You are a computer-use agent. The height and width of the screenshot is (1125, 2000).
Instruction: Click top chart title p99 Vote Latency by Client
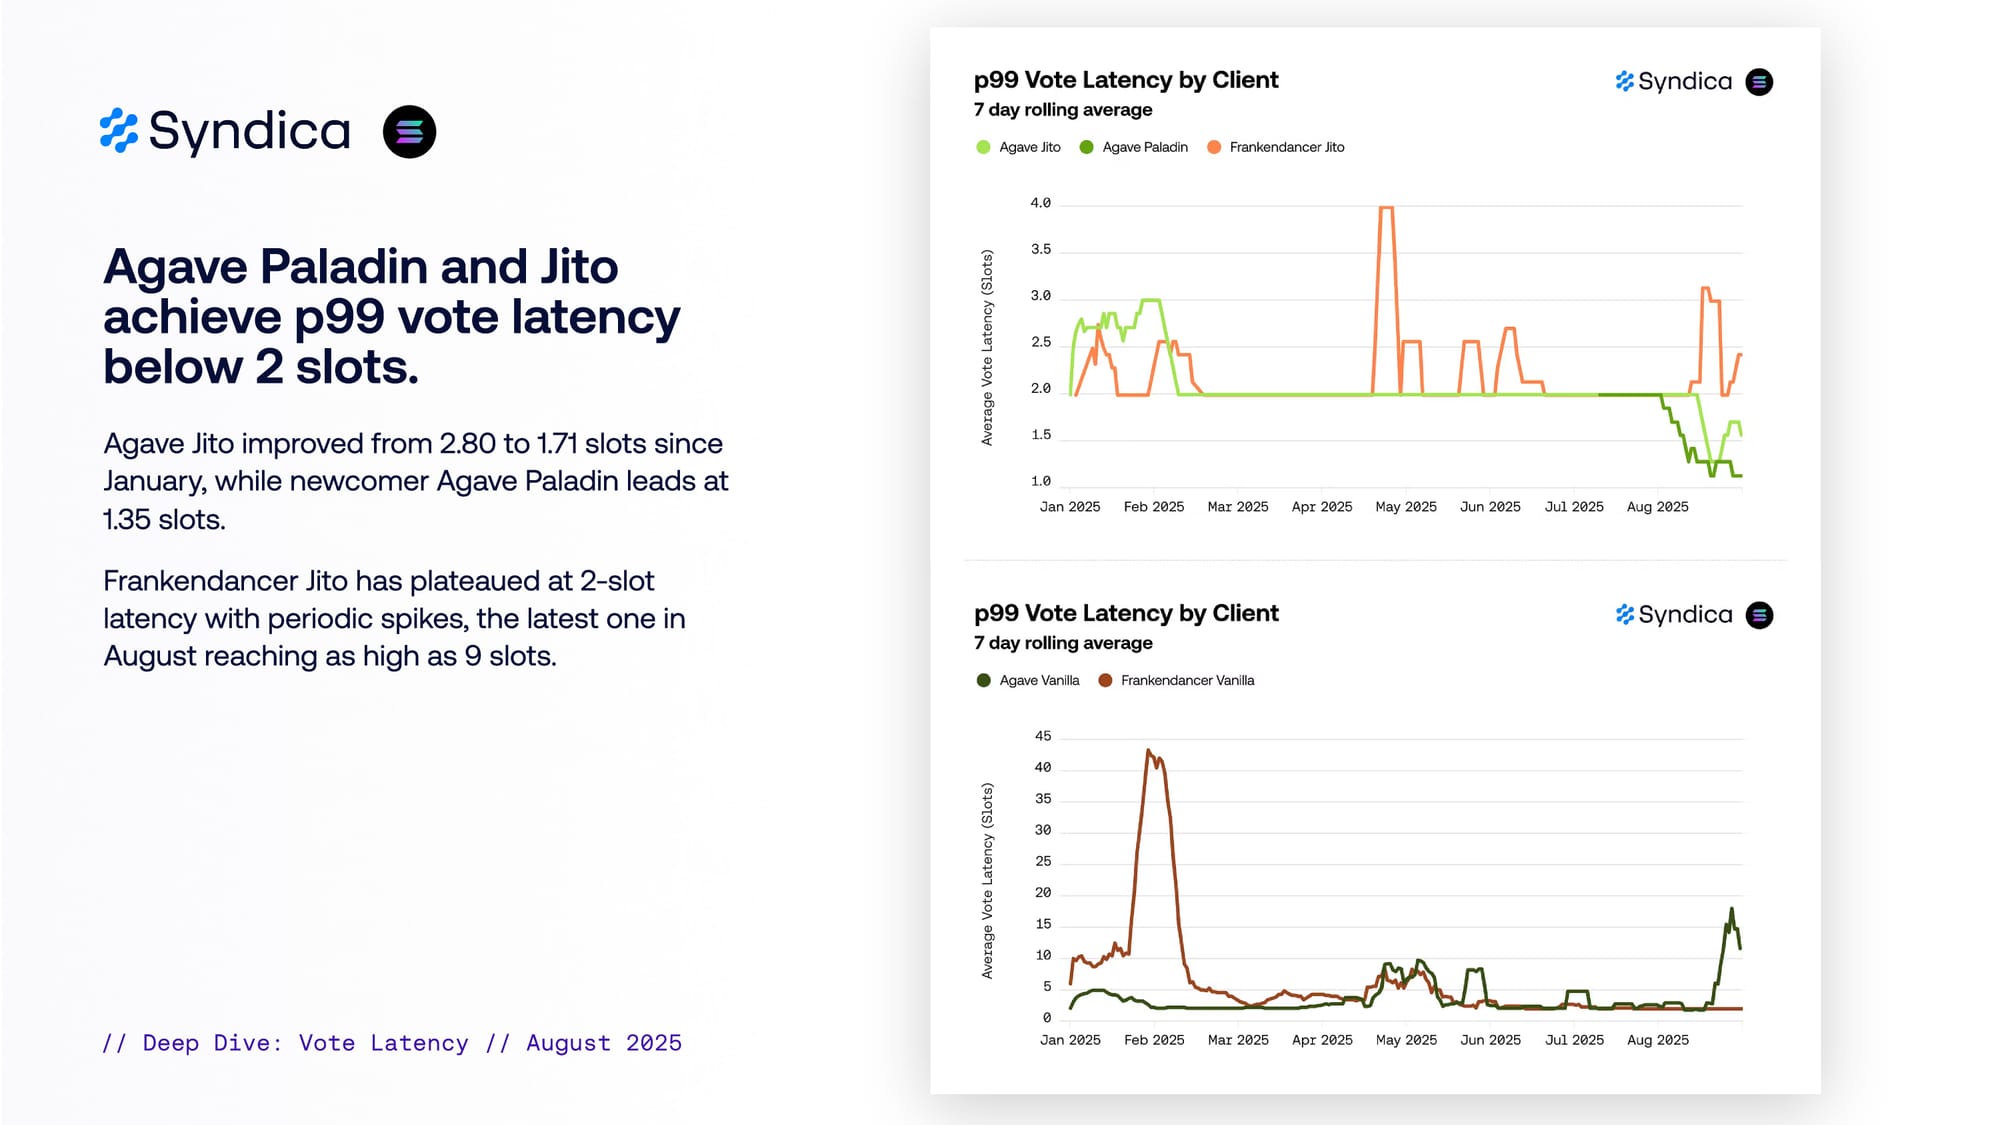click(1126, 80)
